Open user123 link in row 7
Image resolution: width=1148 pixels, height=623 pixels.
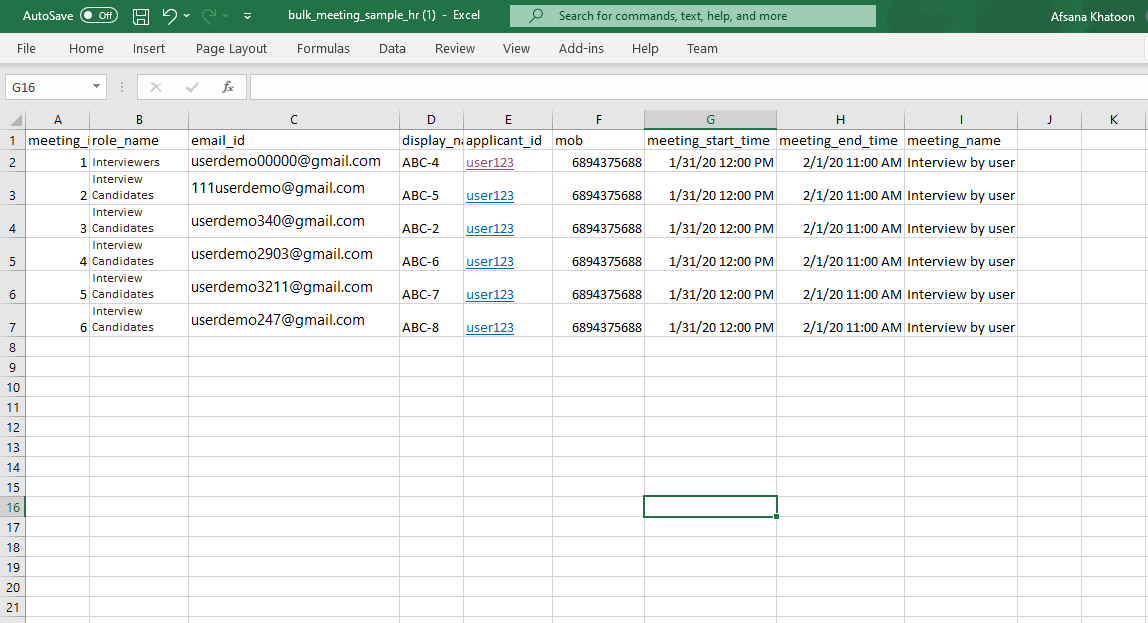pos(490,327)
